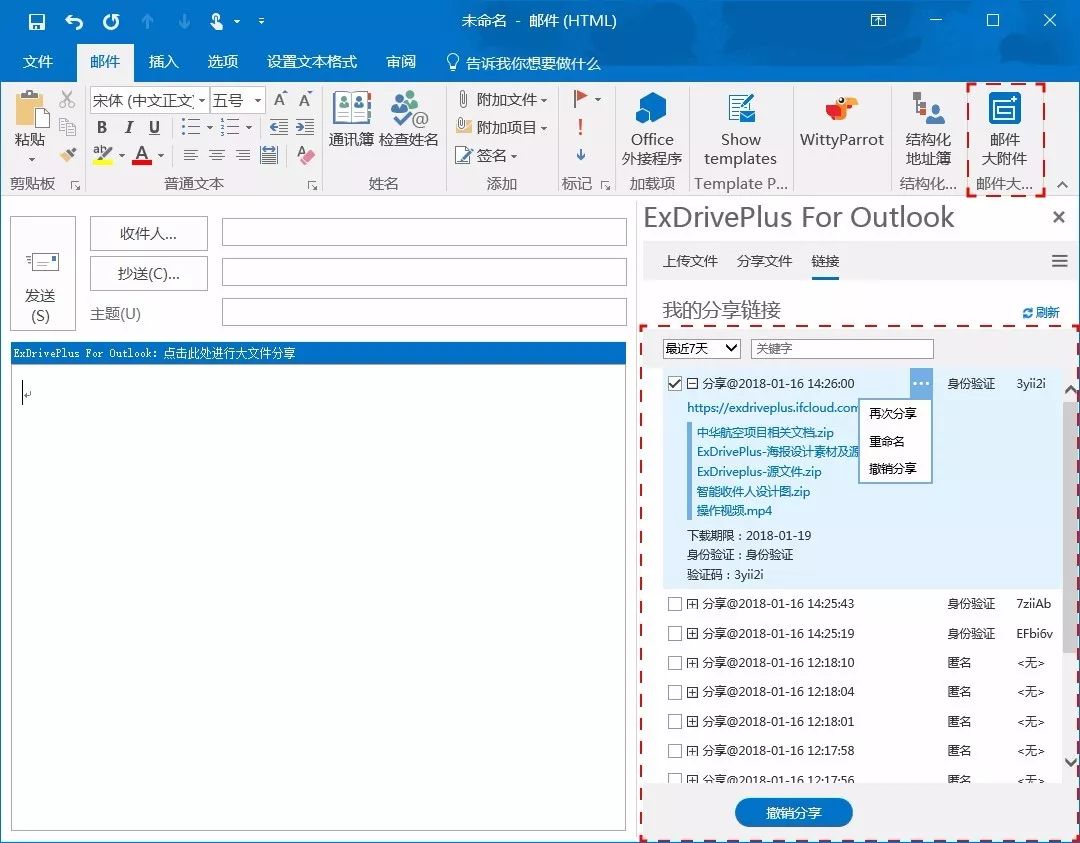The width and height of the screenshot is (1080, 843).
Task: Open touch/mouse mode icon in title bar
Action: click(217, 21)
